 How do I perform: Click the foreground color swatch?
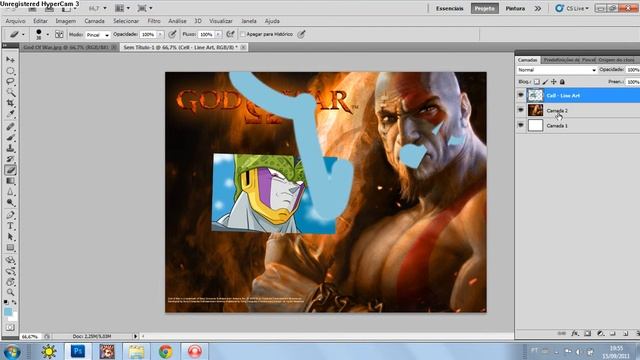click(8, 312)
